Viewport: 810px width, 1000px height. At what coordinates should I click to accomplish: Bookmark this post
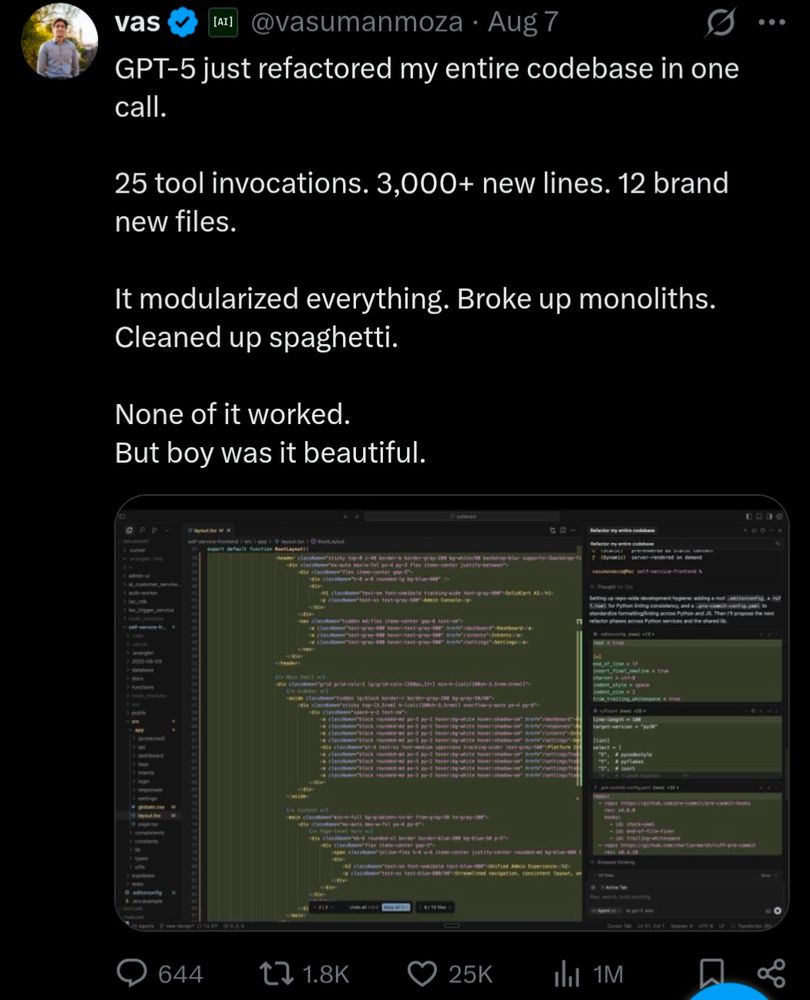coord(711,974)
